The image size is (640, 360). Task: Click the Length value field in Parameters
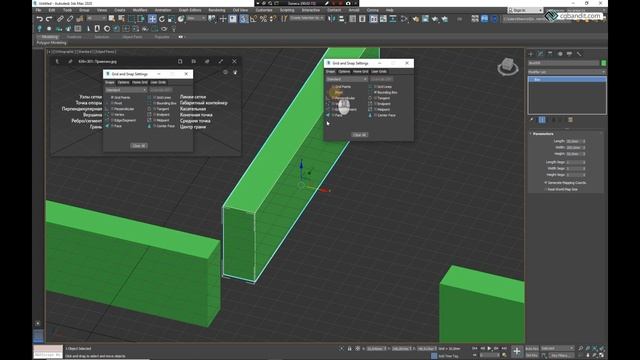[574, 141]
